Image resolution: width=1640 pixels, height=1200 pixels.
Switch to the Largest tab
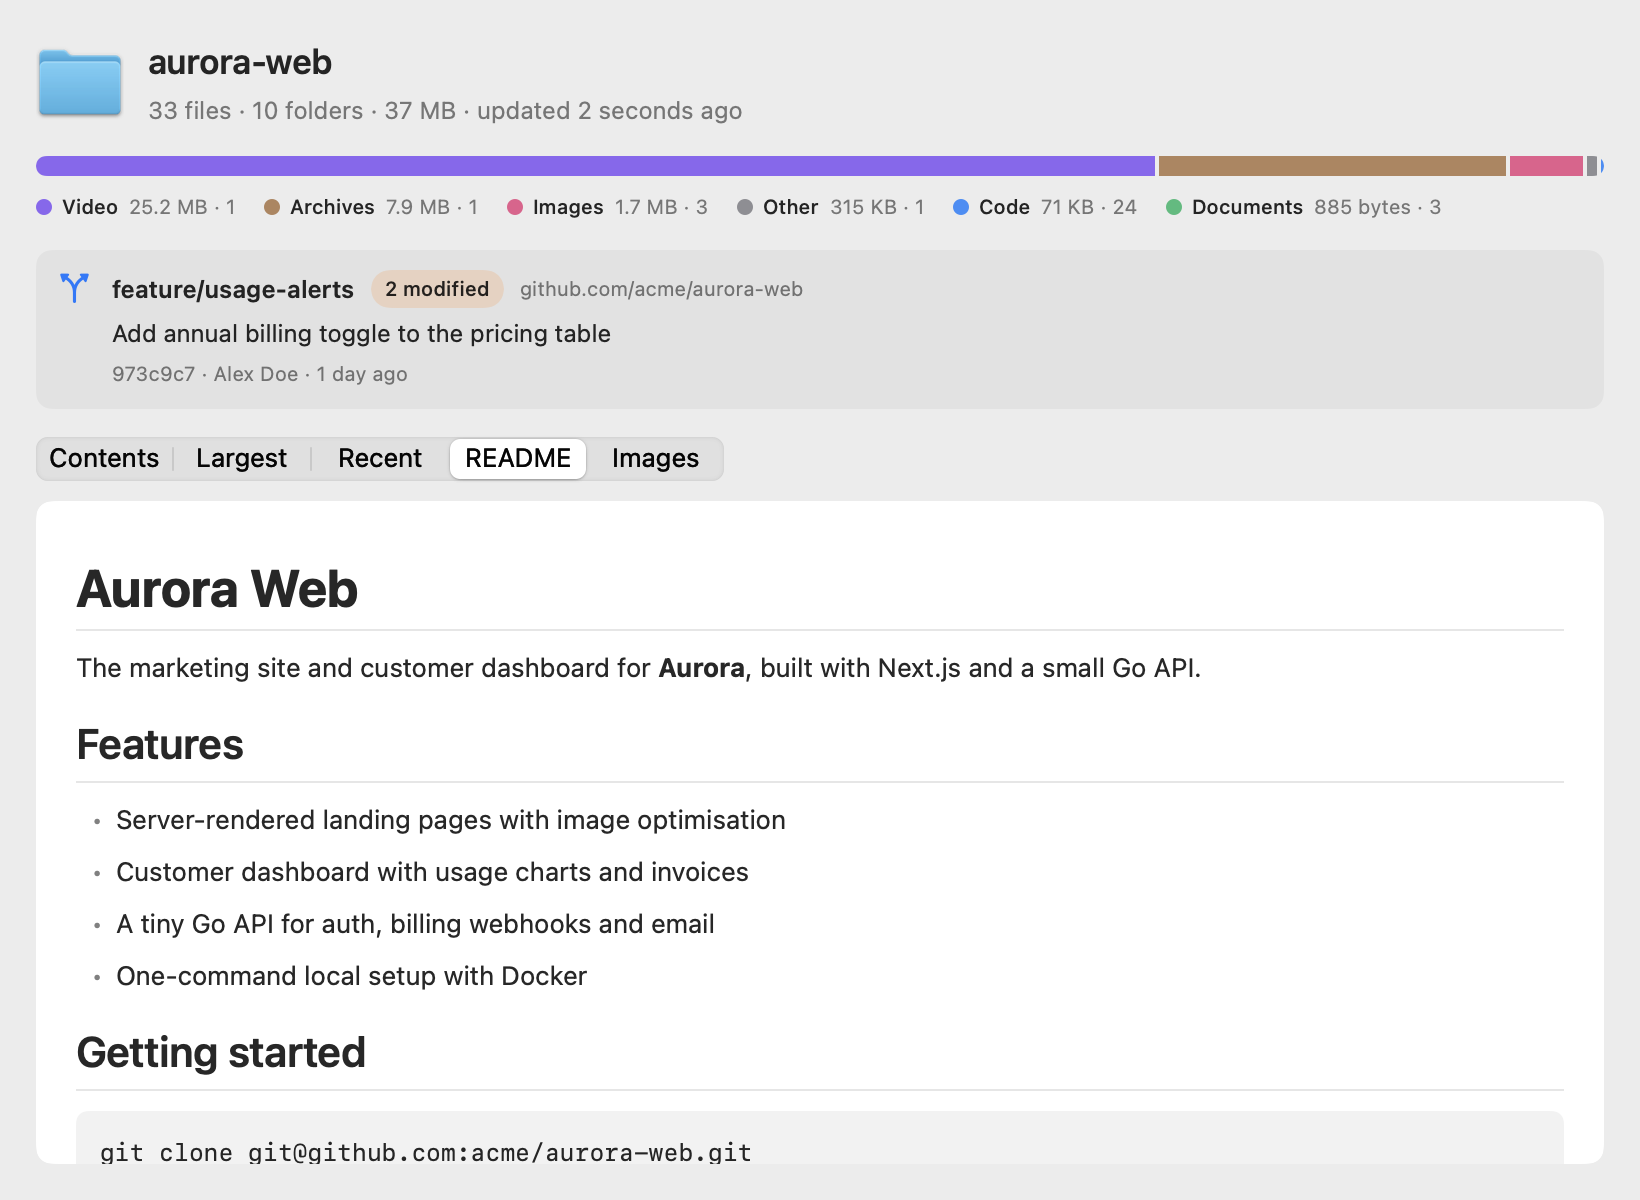(x=241, y=459)
